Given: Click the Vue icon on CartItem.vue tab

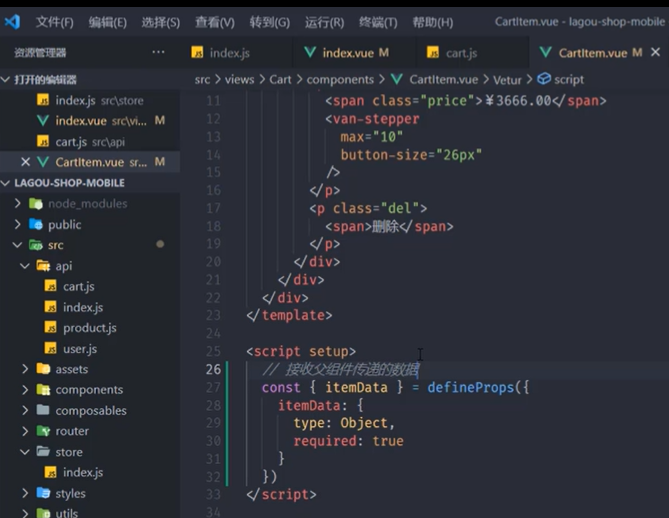Looking at the screenshot, I should click(545, 52).
